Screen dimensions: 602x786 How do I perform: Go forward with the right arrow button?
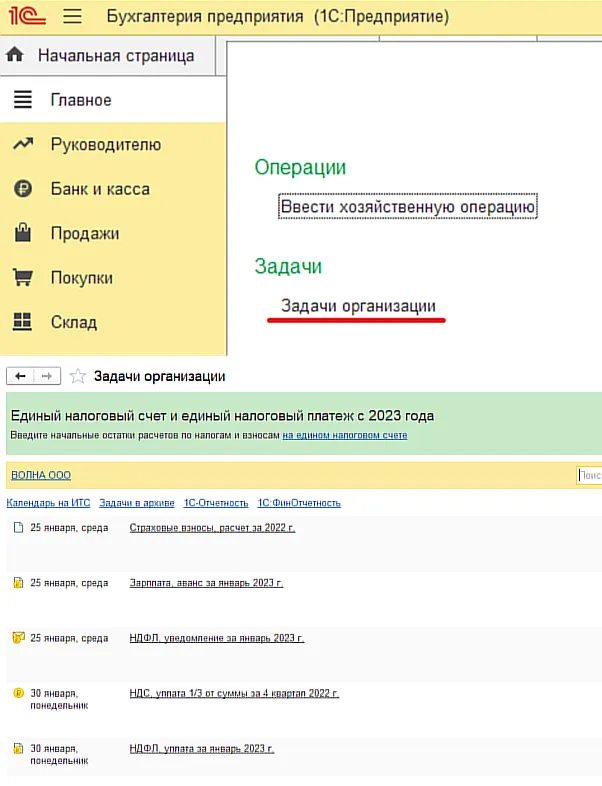pos(46,376)
